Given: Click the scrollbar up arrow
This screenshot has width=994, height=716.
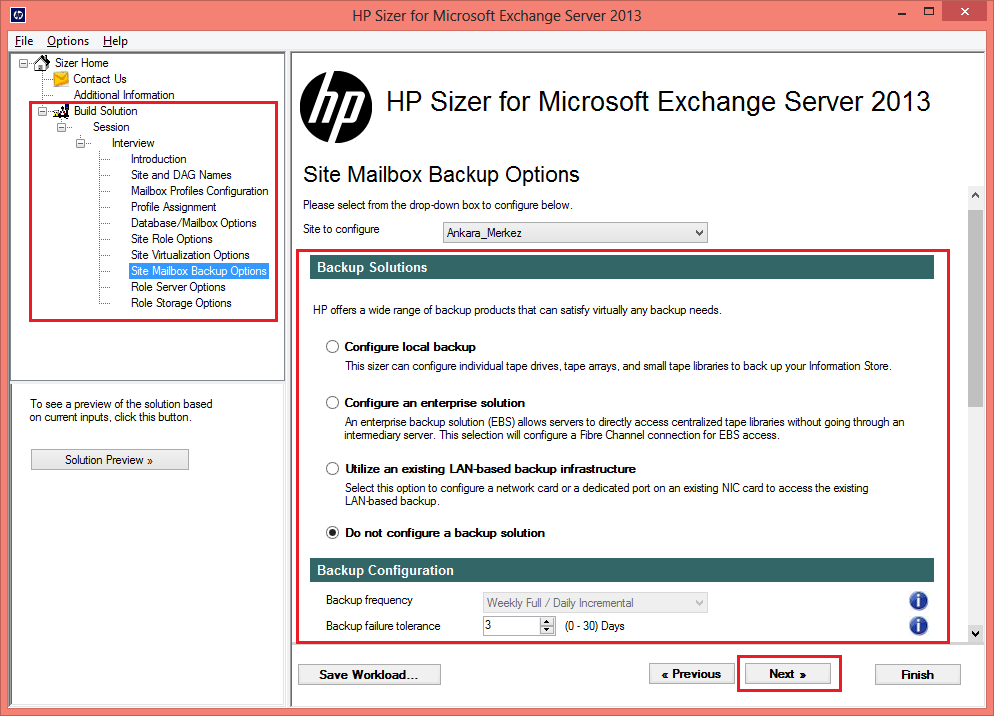Looking at the screenshot, I should (975, 195).
